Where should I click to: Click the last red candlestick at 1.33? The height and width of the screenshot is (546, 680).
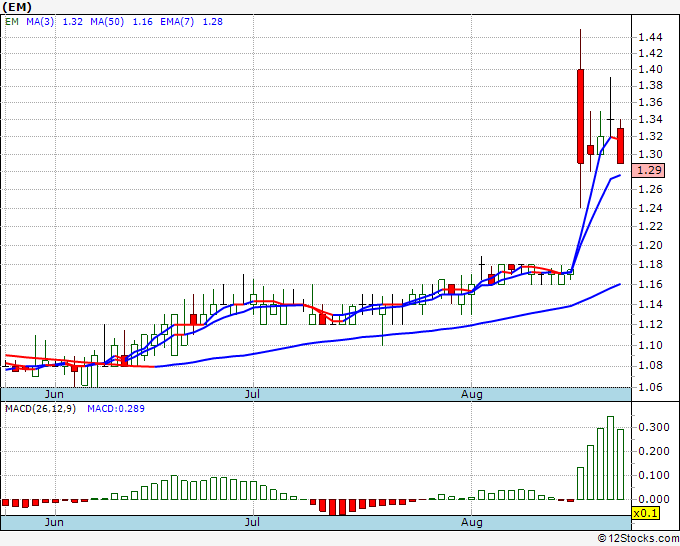(621, 146)
